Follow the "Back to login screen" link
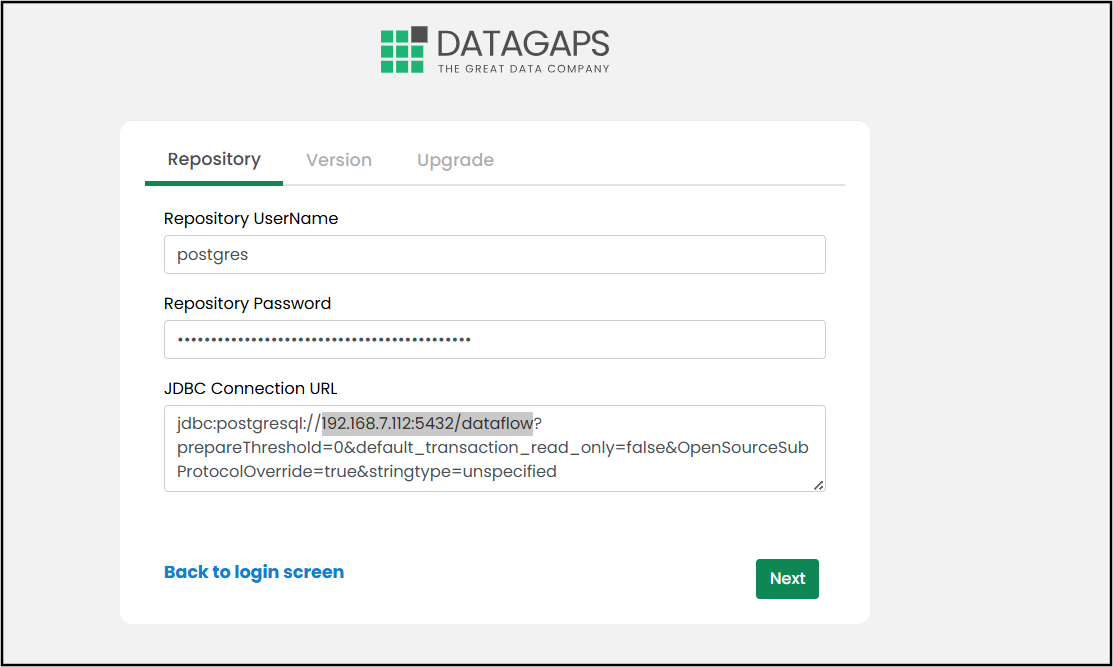 coord(254,572)
